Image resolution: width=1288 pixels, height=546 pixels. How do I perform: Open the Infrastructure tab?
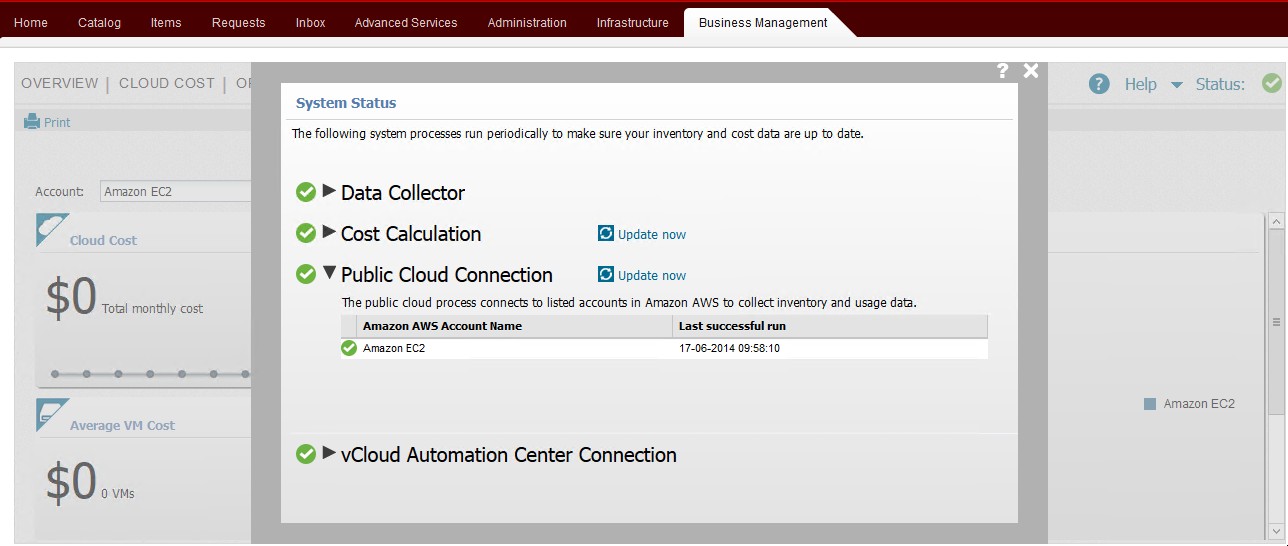(x=632, y=22)
